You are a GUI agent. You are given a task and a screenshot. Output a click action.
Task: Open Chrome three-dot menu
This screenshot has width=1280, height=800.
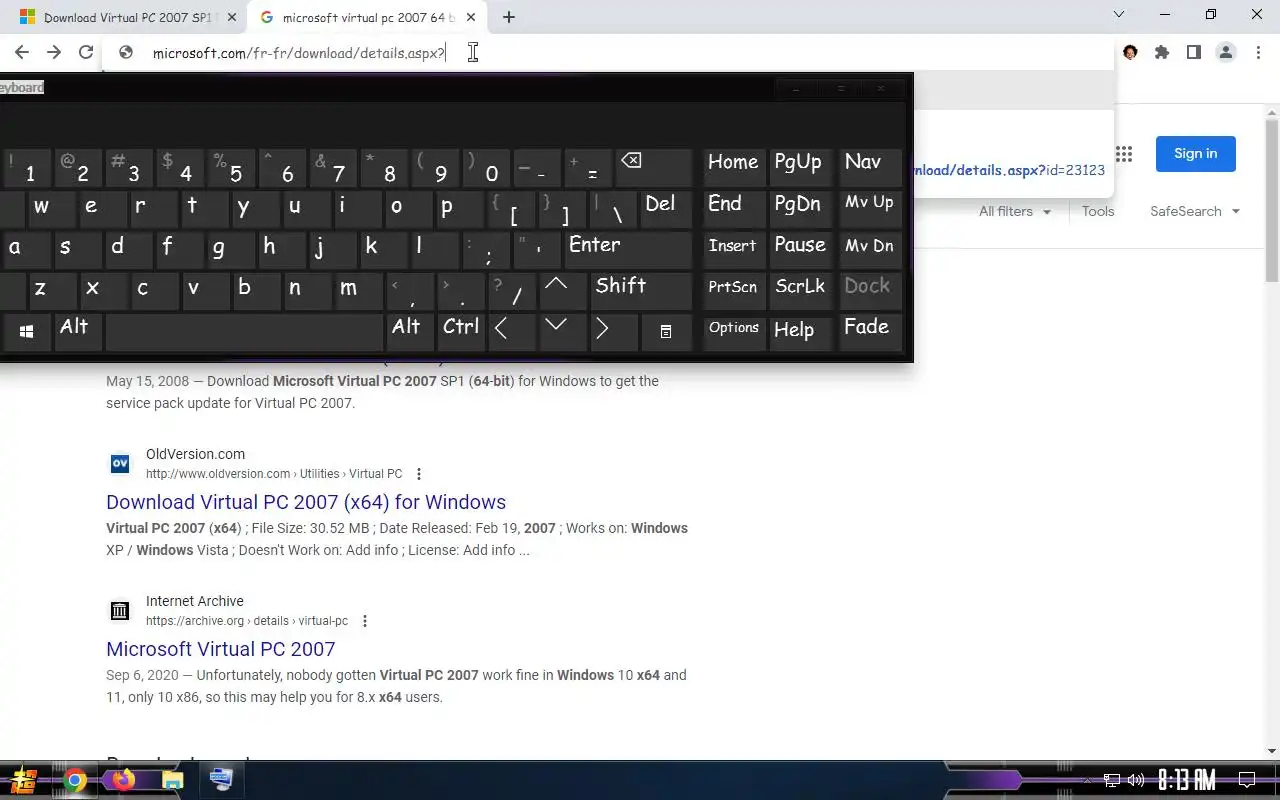coord(1258,53)
